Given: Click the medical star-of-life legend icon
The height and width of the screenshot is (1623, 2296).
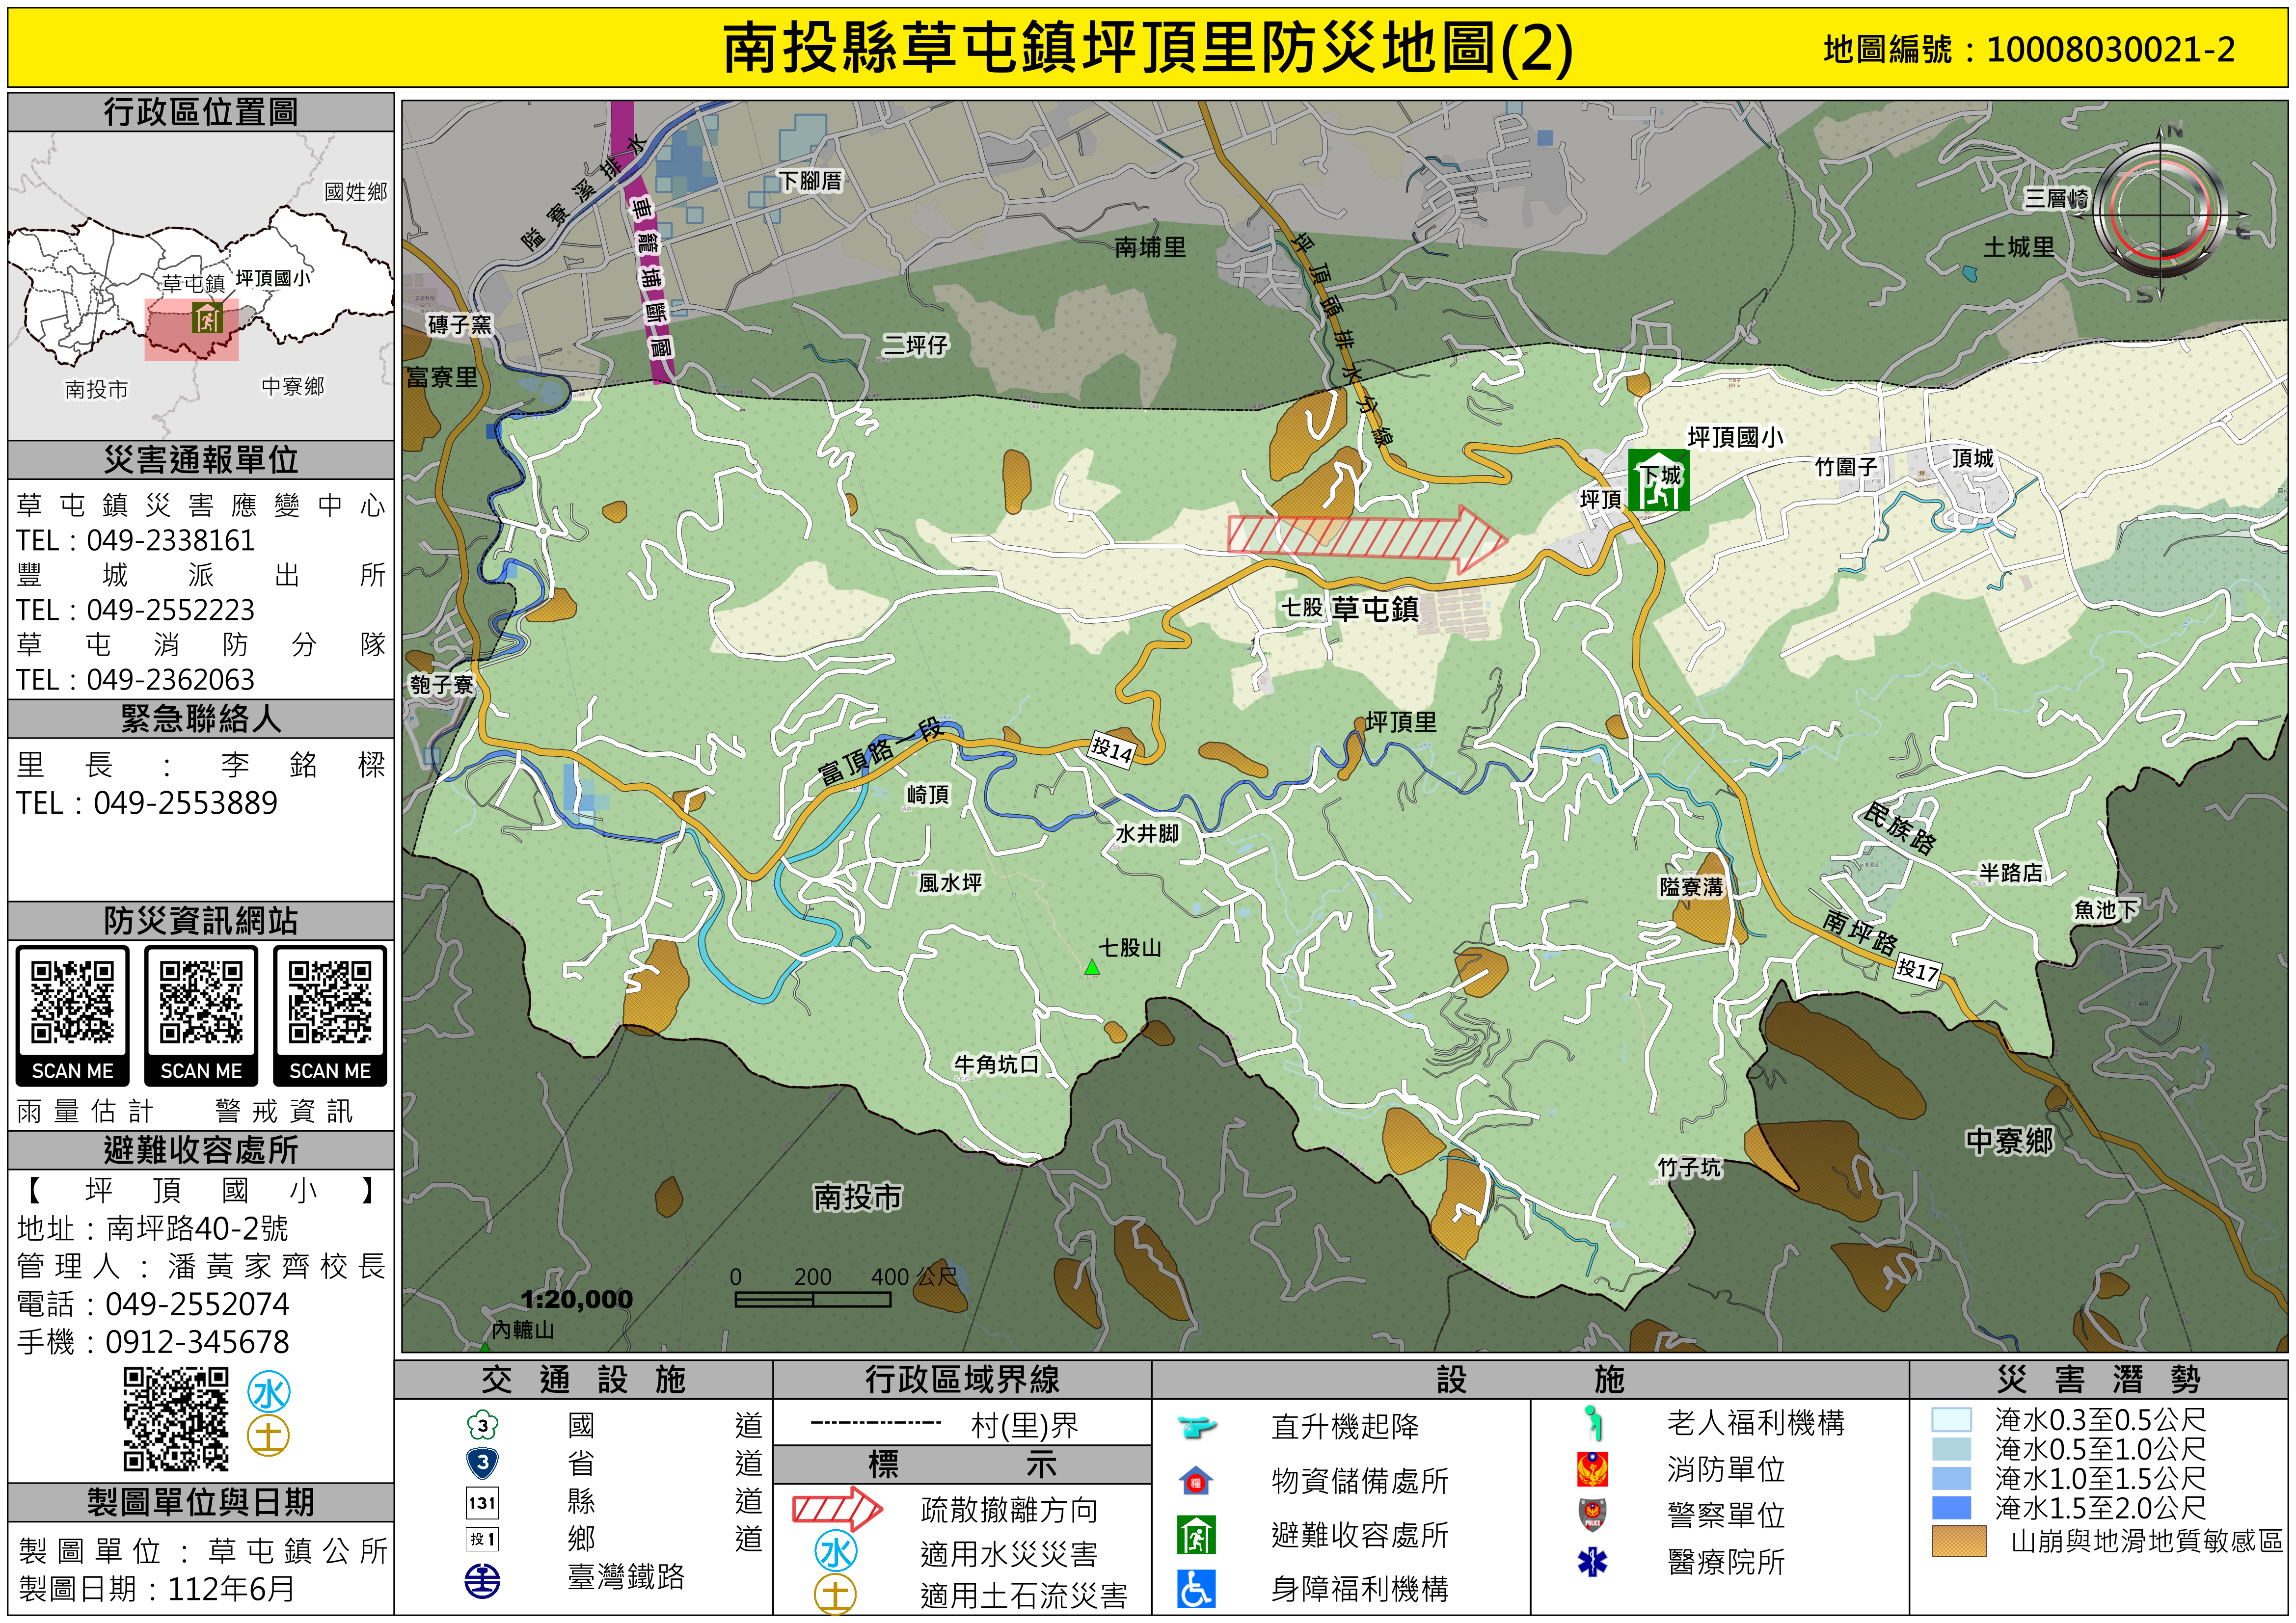Looking at the screenshot, I should (1592, 1561).
